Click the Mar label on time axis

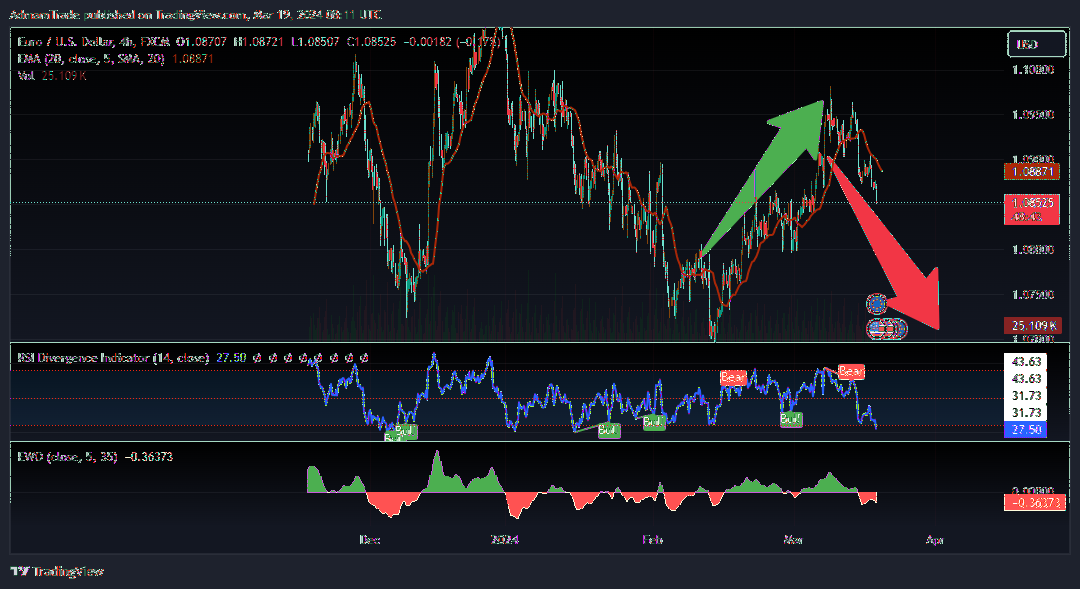point(793,539)
